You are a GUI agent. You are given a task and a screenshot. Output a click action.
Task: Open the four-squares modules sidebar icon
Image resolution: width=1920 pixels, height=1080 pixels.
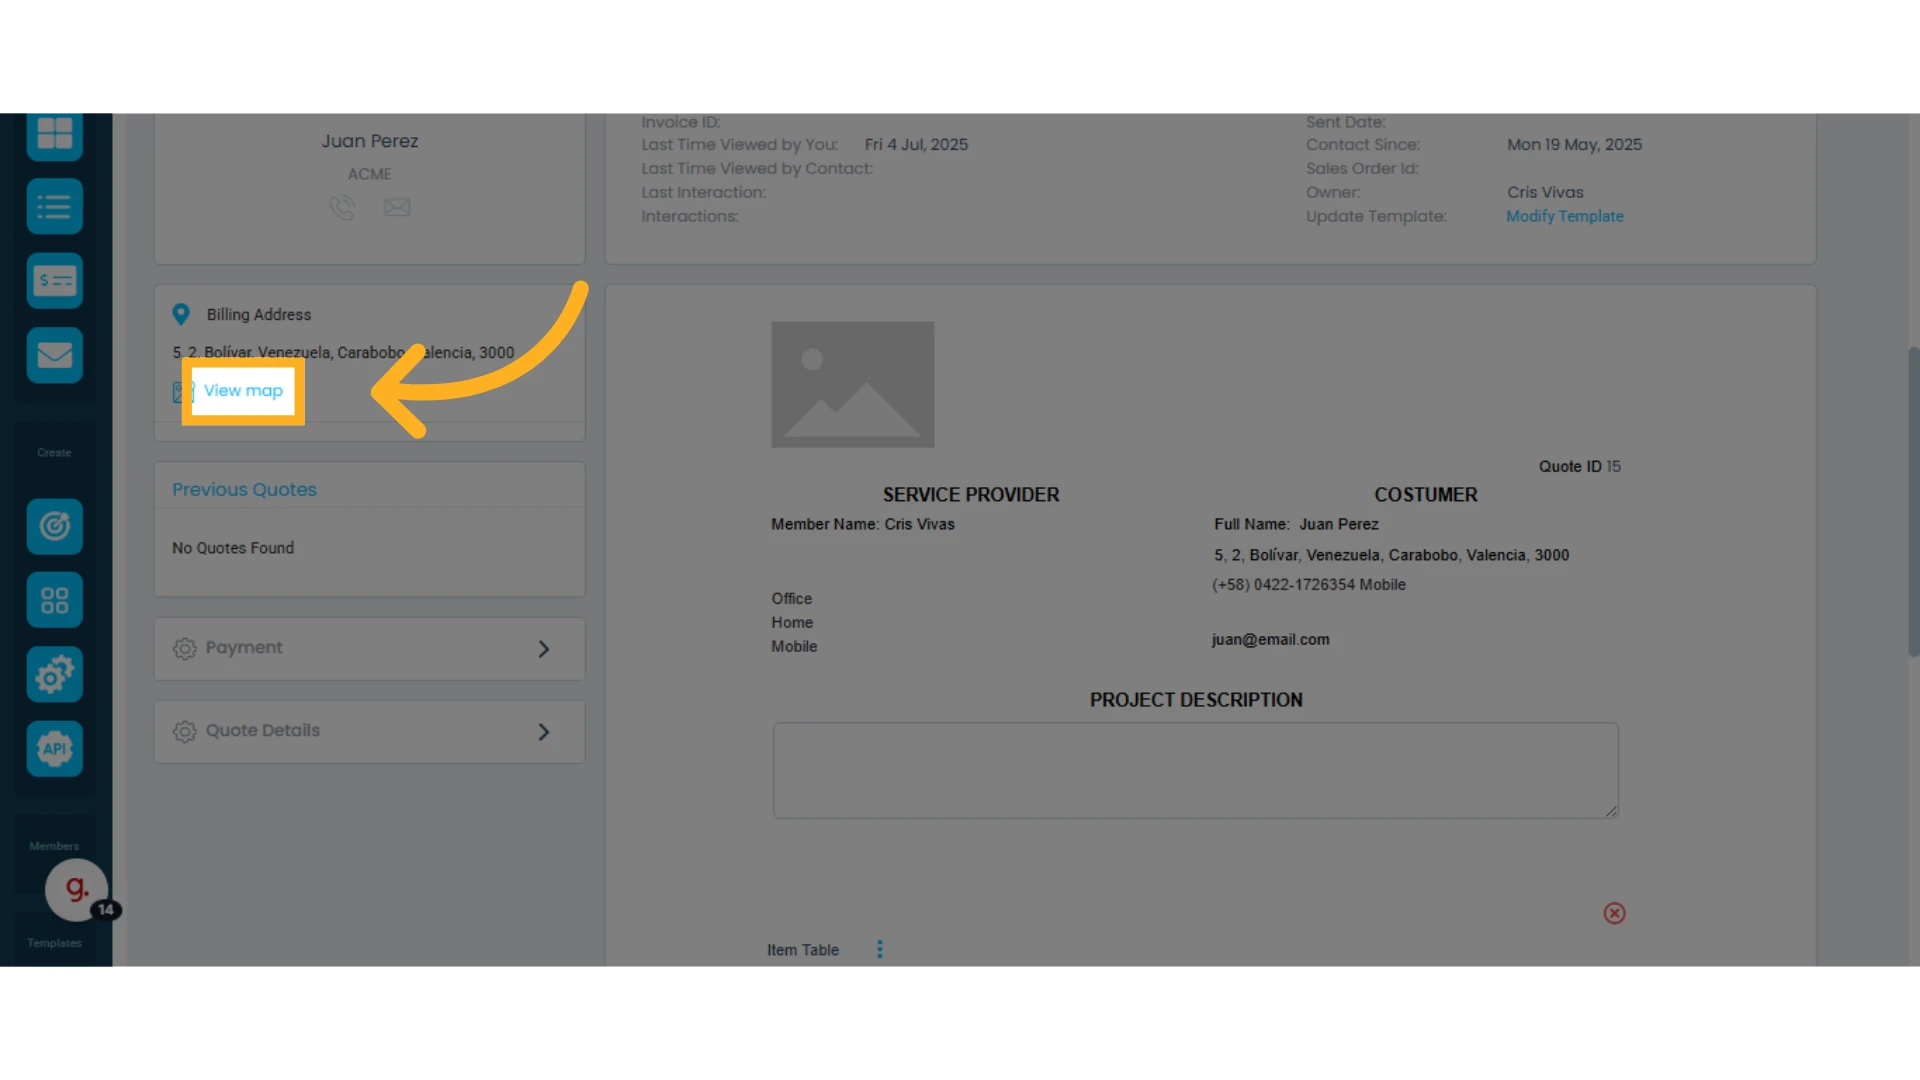point(54,600)
